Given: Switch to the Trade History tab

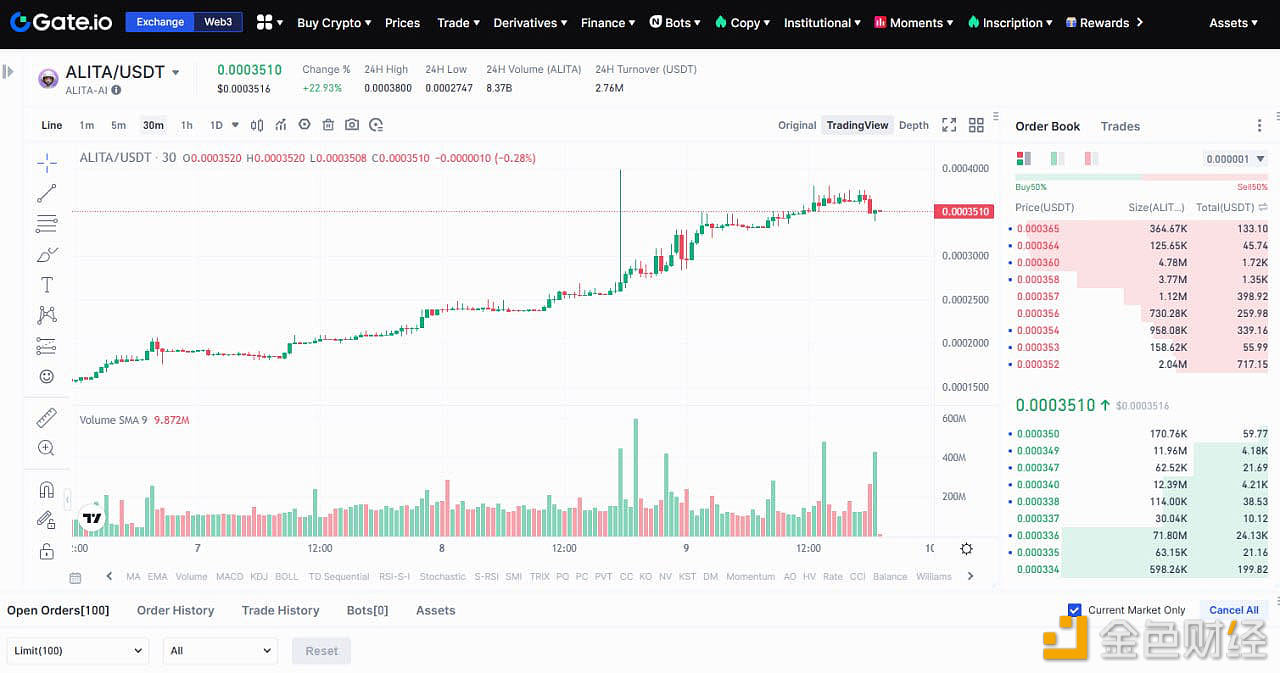Looking at the screenshot, I should 280,610.
